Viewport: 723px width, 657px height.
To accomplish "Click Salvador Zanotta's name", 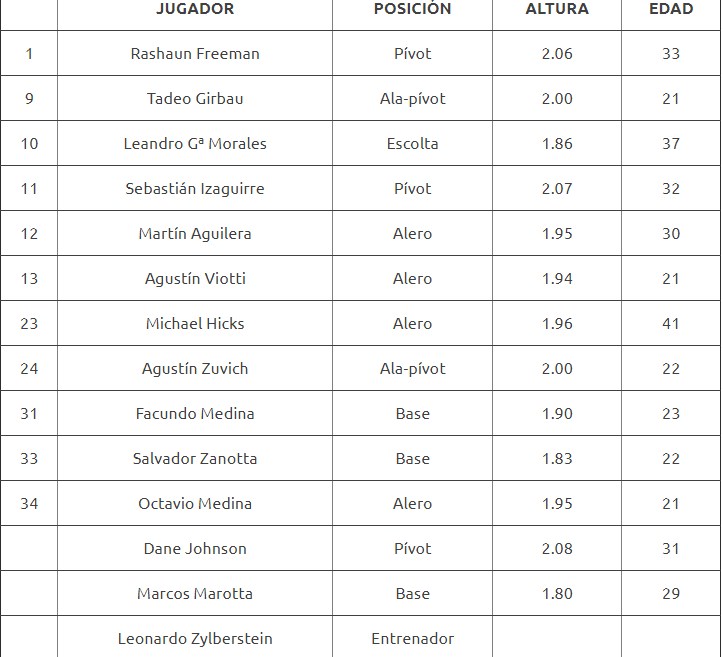I will click(195, 459).
